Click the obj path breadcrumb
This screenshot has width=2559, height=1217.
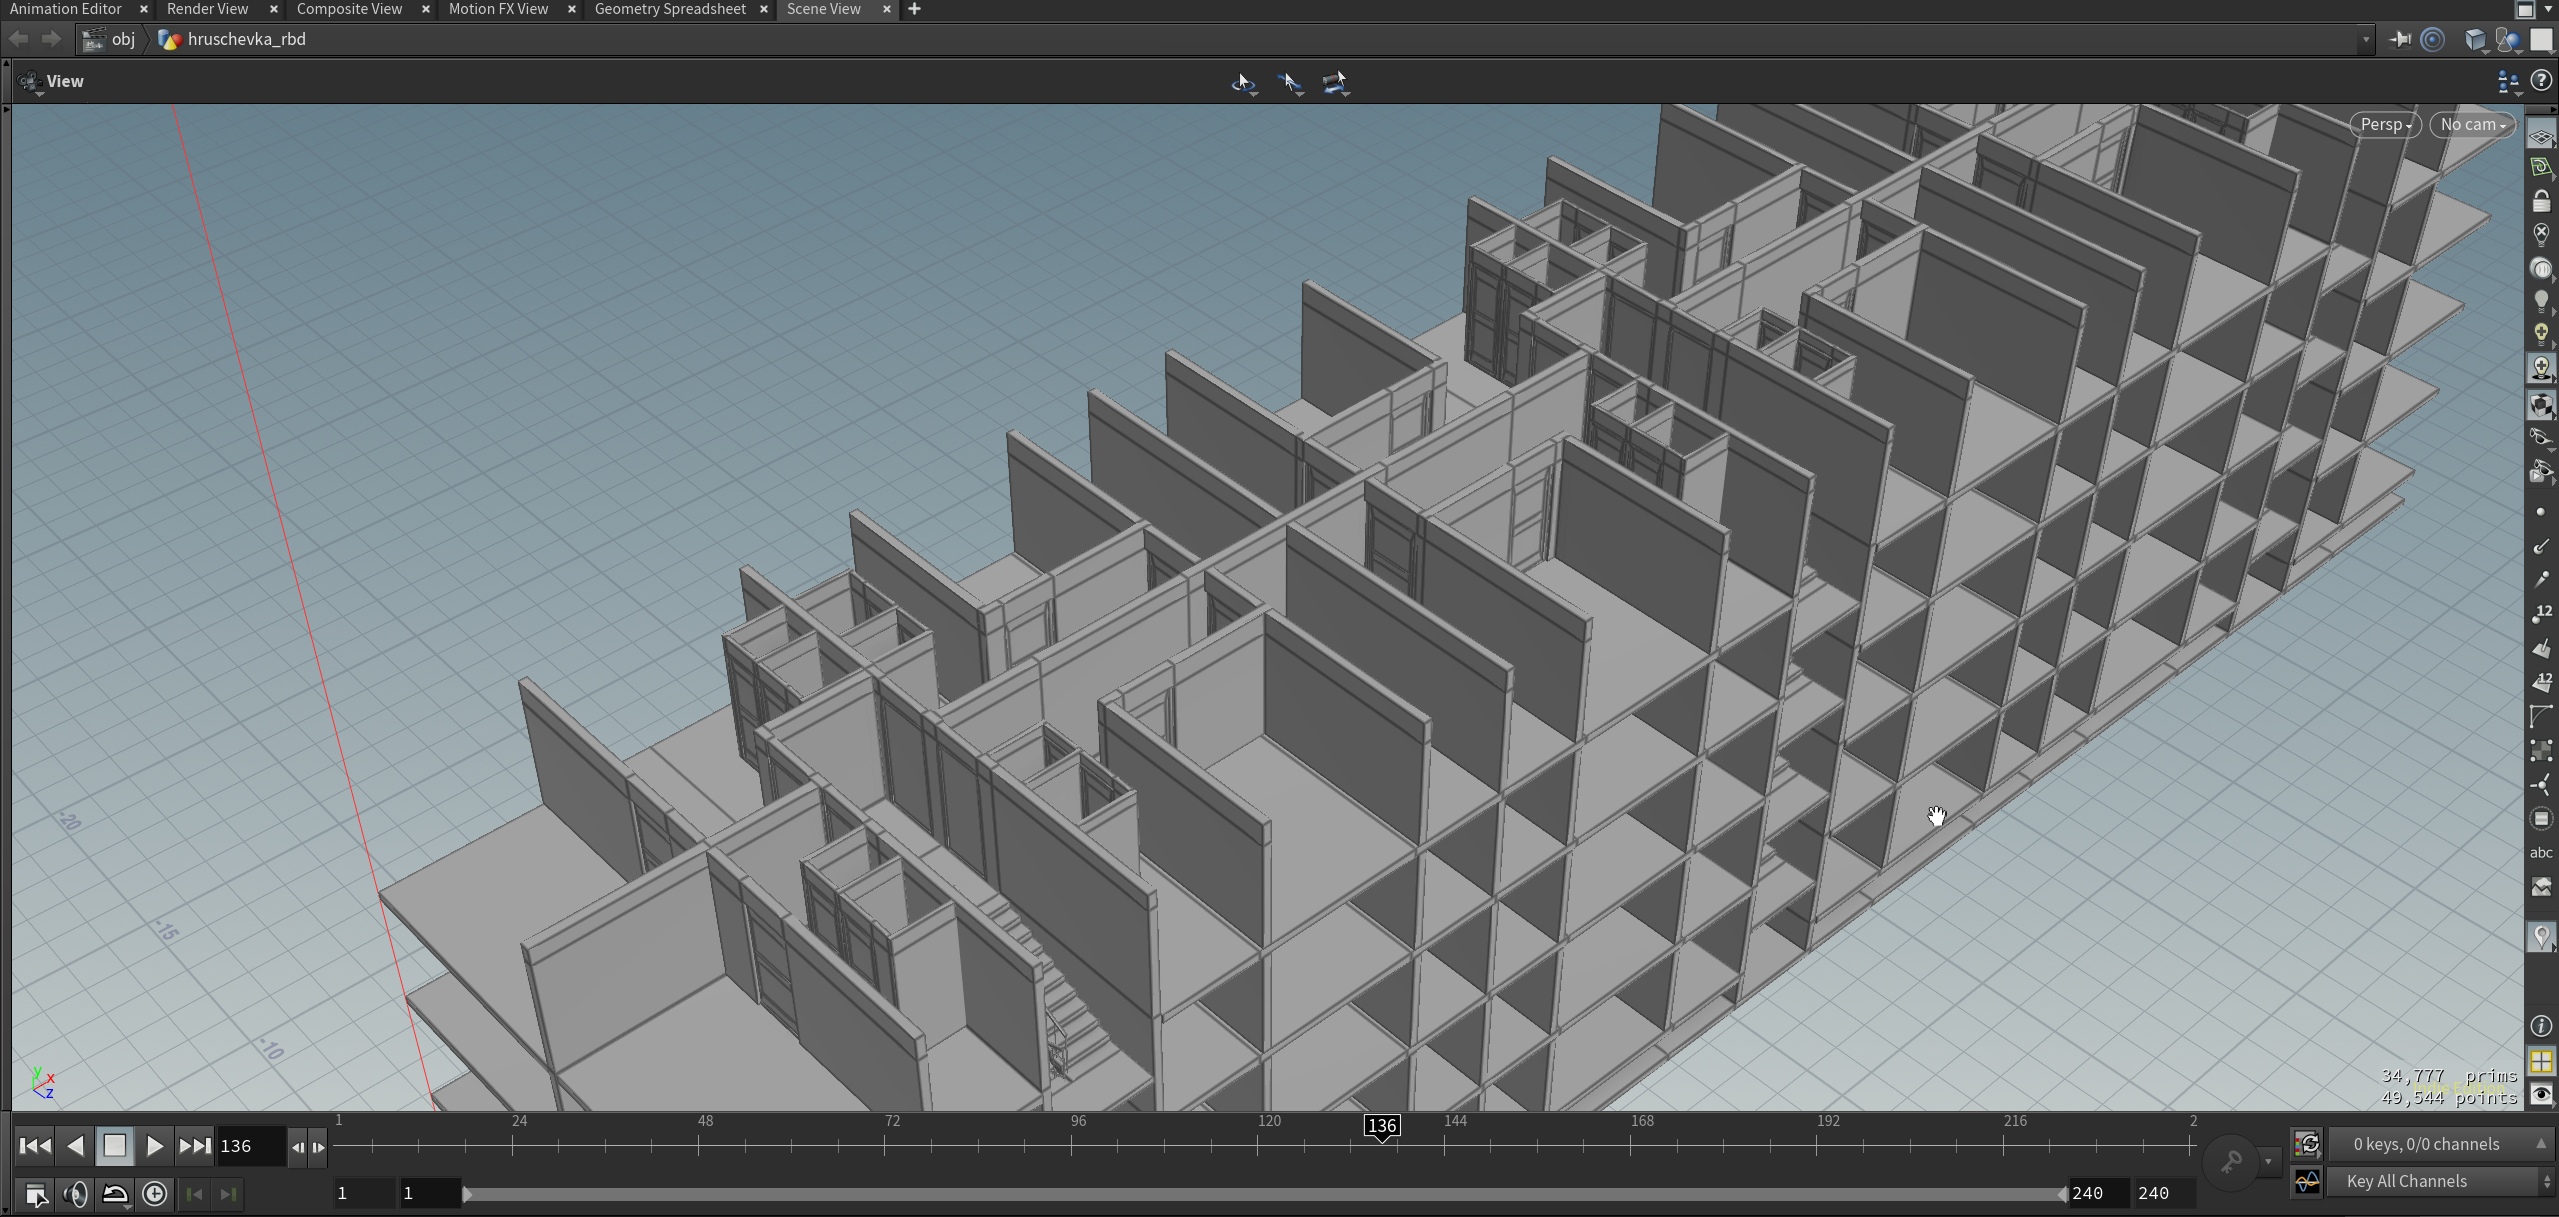click(122, 39)
